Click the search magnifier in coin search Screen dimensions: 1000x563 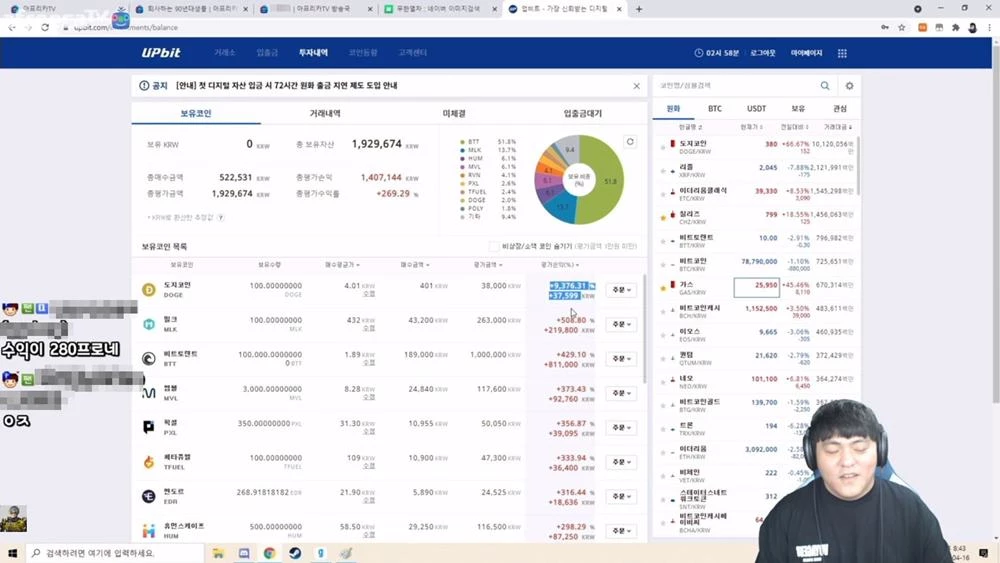(825, 86)
